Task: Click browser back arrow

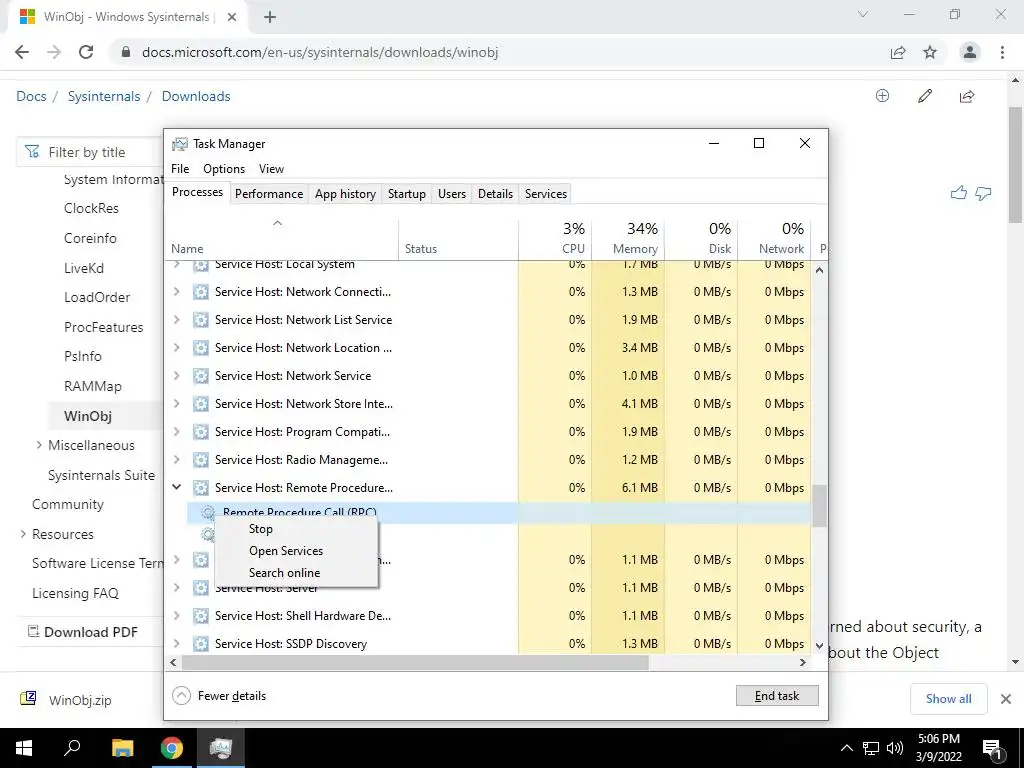Action: [22, 52]
